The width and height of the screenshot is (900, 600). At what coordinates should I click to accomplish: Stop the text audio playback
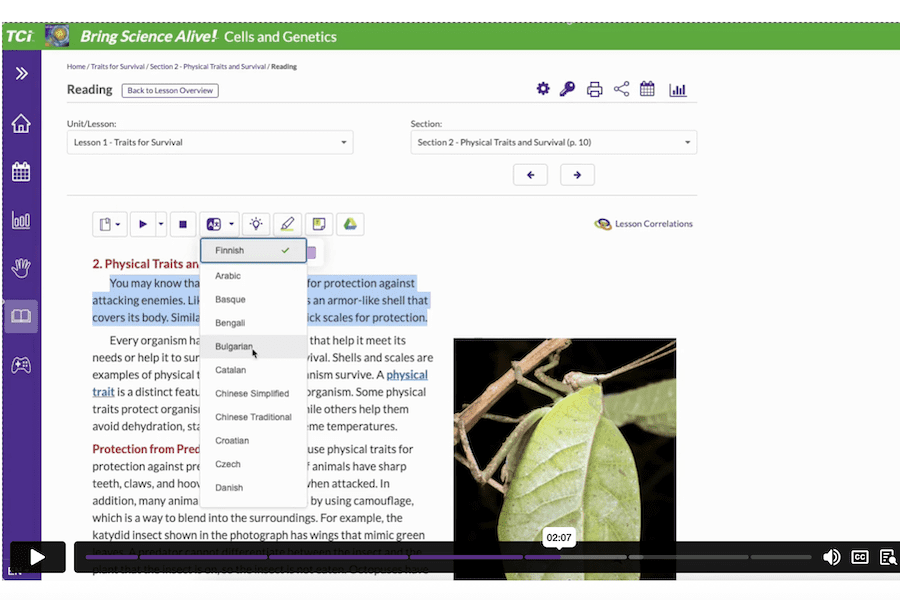click(183, 224)
